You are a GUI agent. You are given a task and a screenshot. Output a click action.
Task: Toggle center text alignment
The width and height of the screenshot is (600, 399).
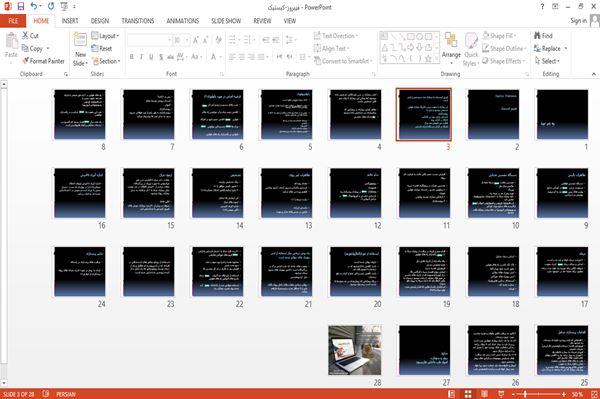(242, 57)
